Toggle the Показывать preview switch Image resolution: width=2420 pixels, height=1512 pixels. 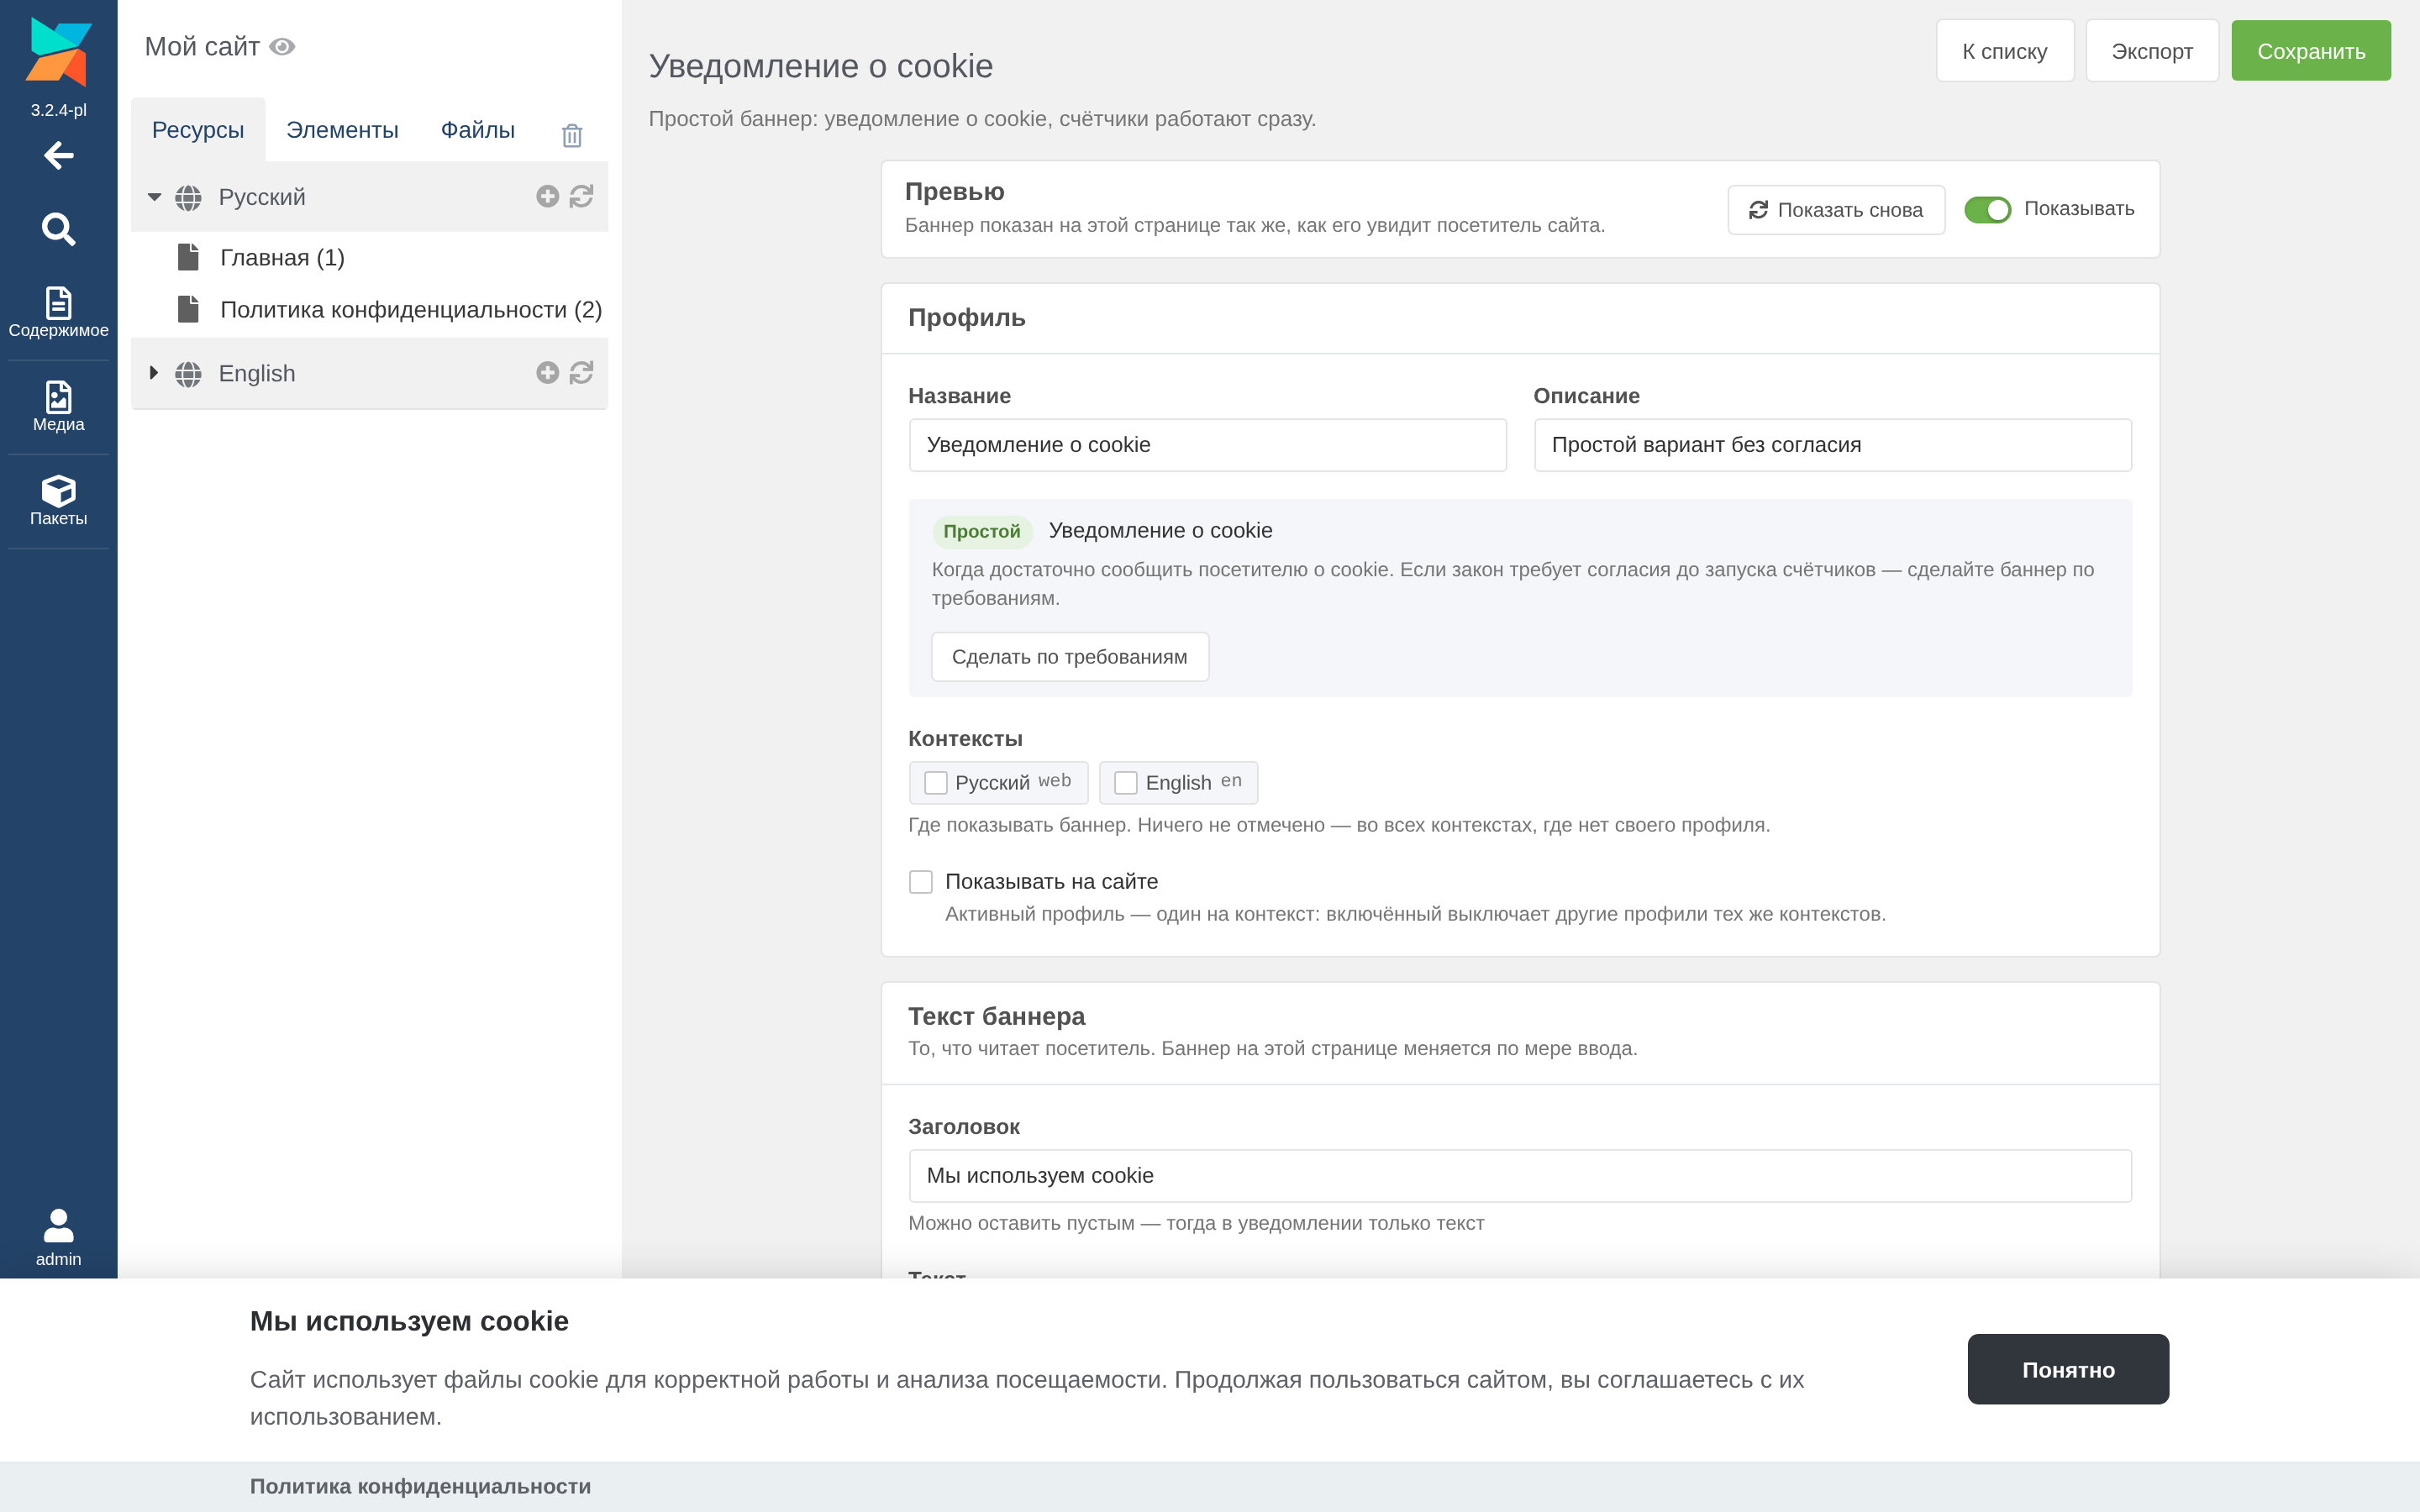coord(1987,209)
